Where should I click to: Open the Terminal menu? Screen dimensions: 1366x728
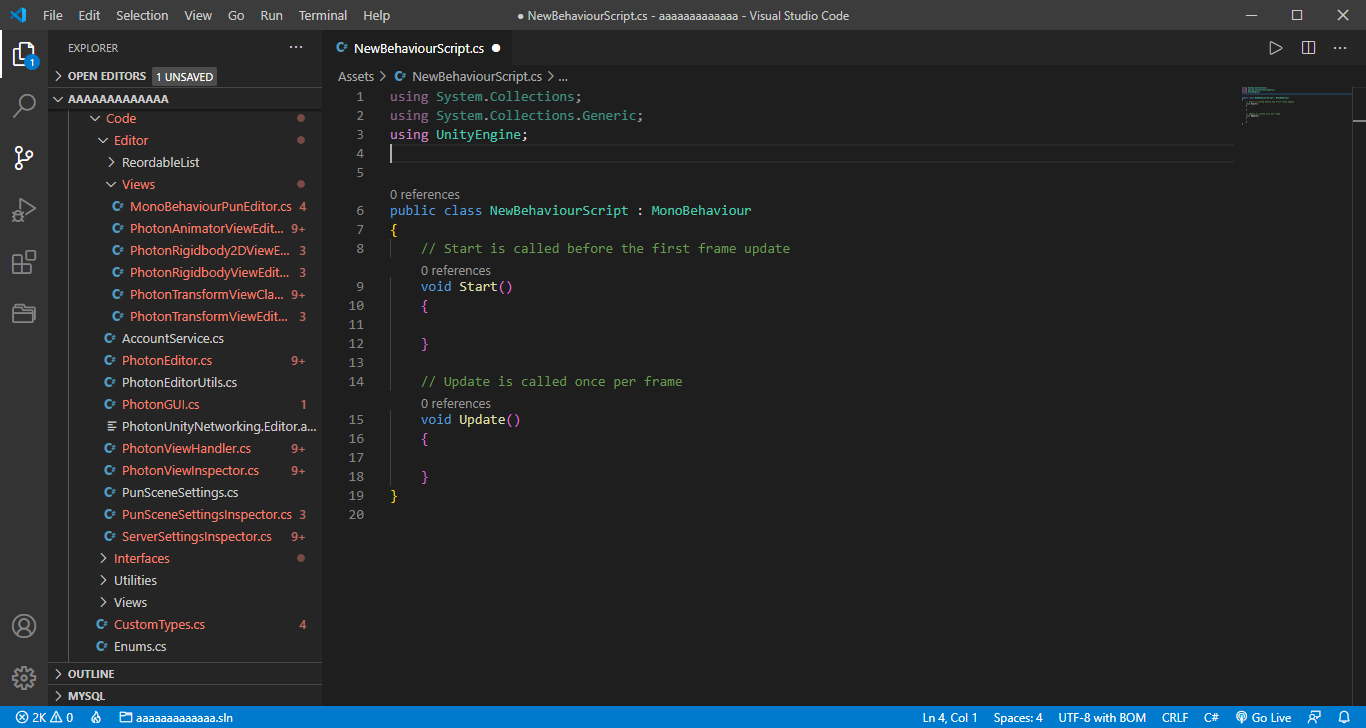point(323,16)
